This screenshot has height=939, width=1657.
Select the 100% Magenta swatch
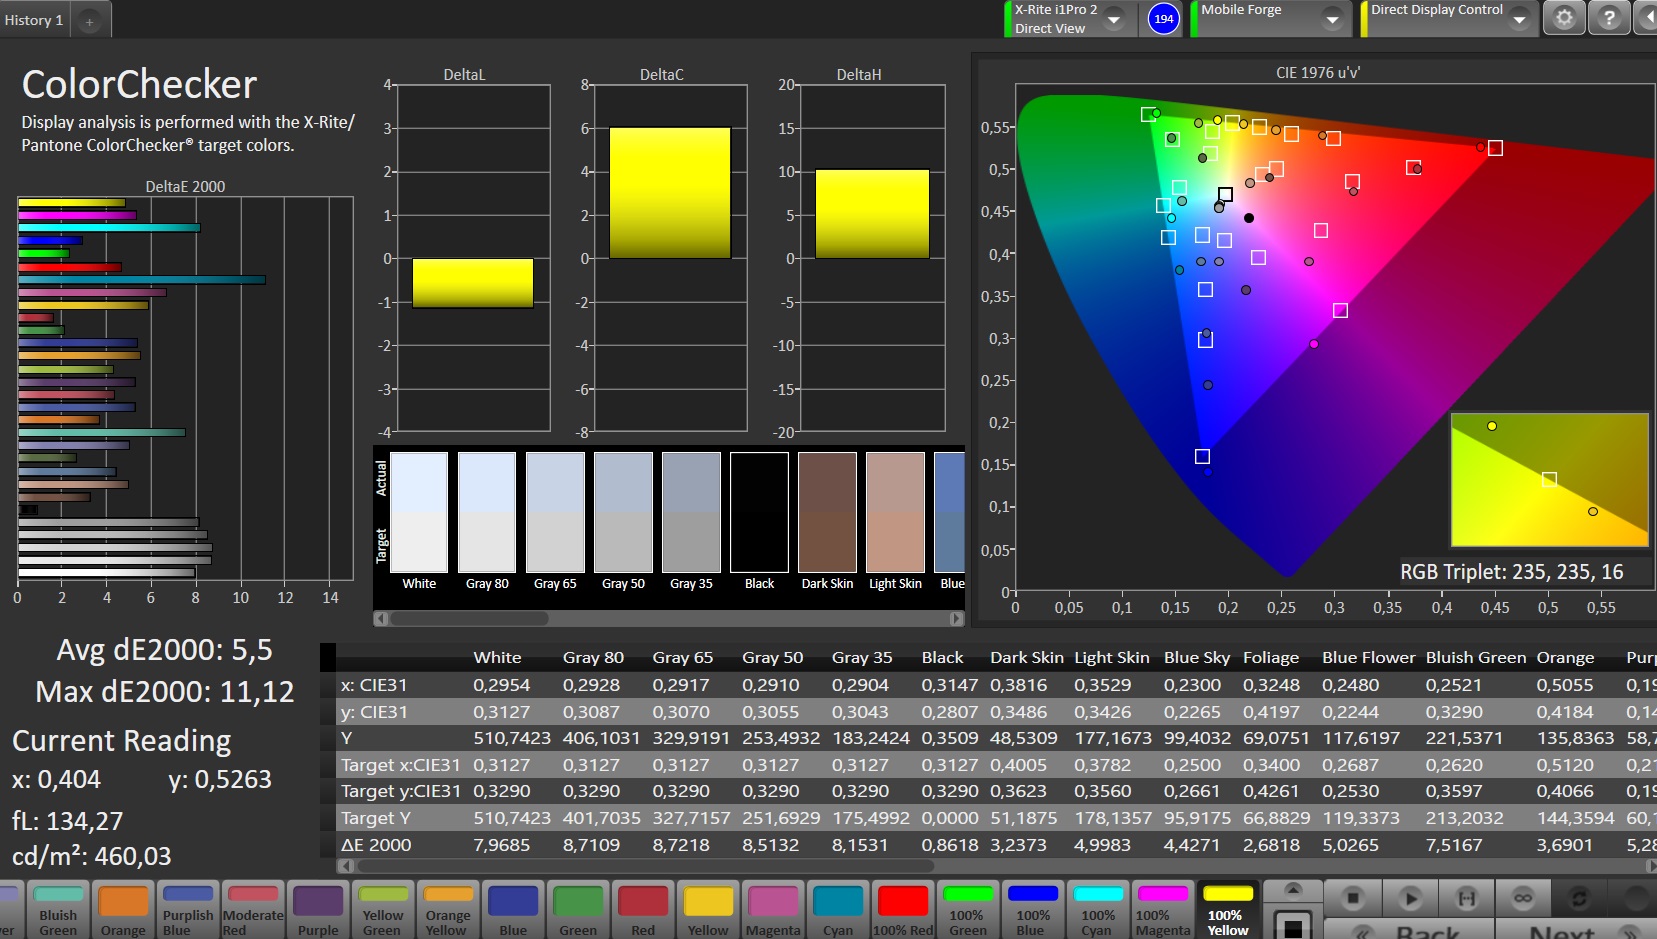point(1162,910)
